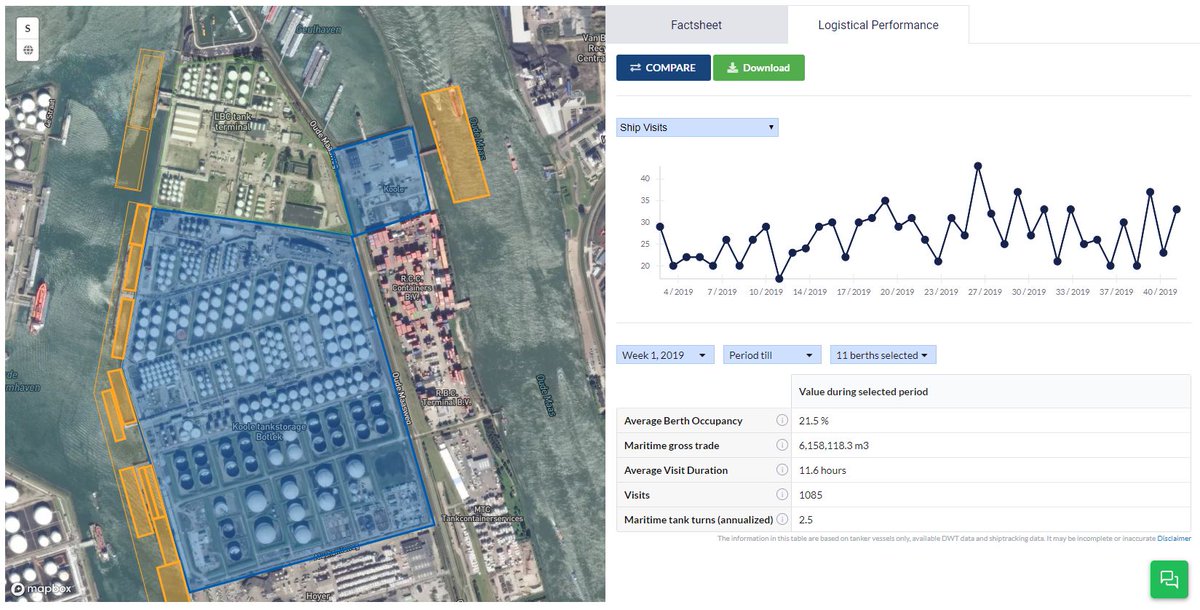Click the 11.6 hours value
1200x610 pixels.
822,470
